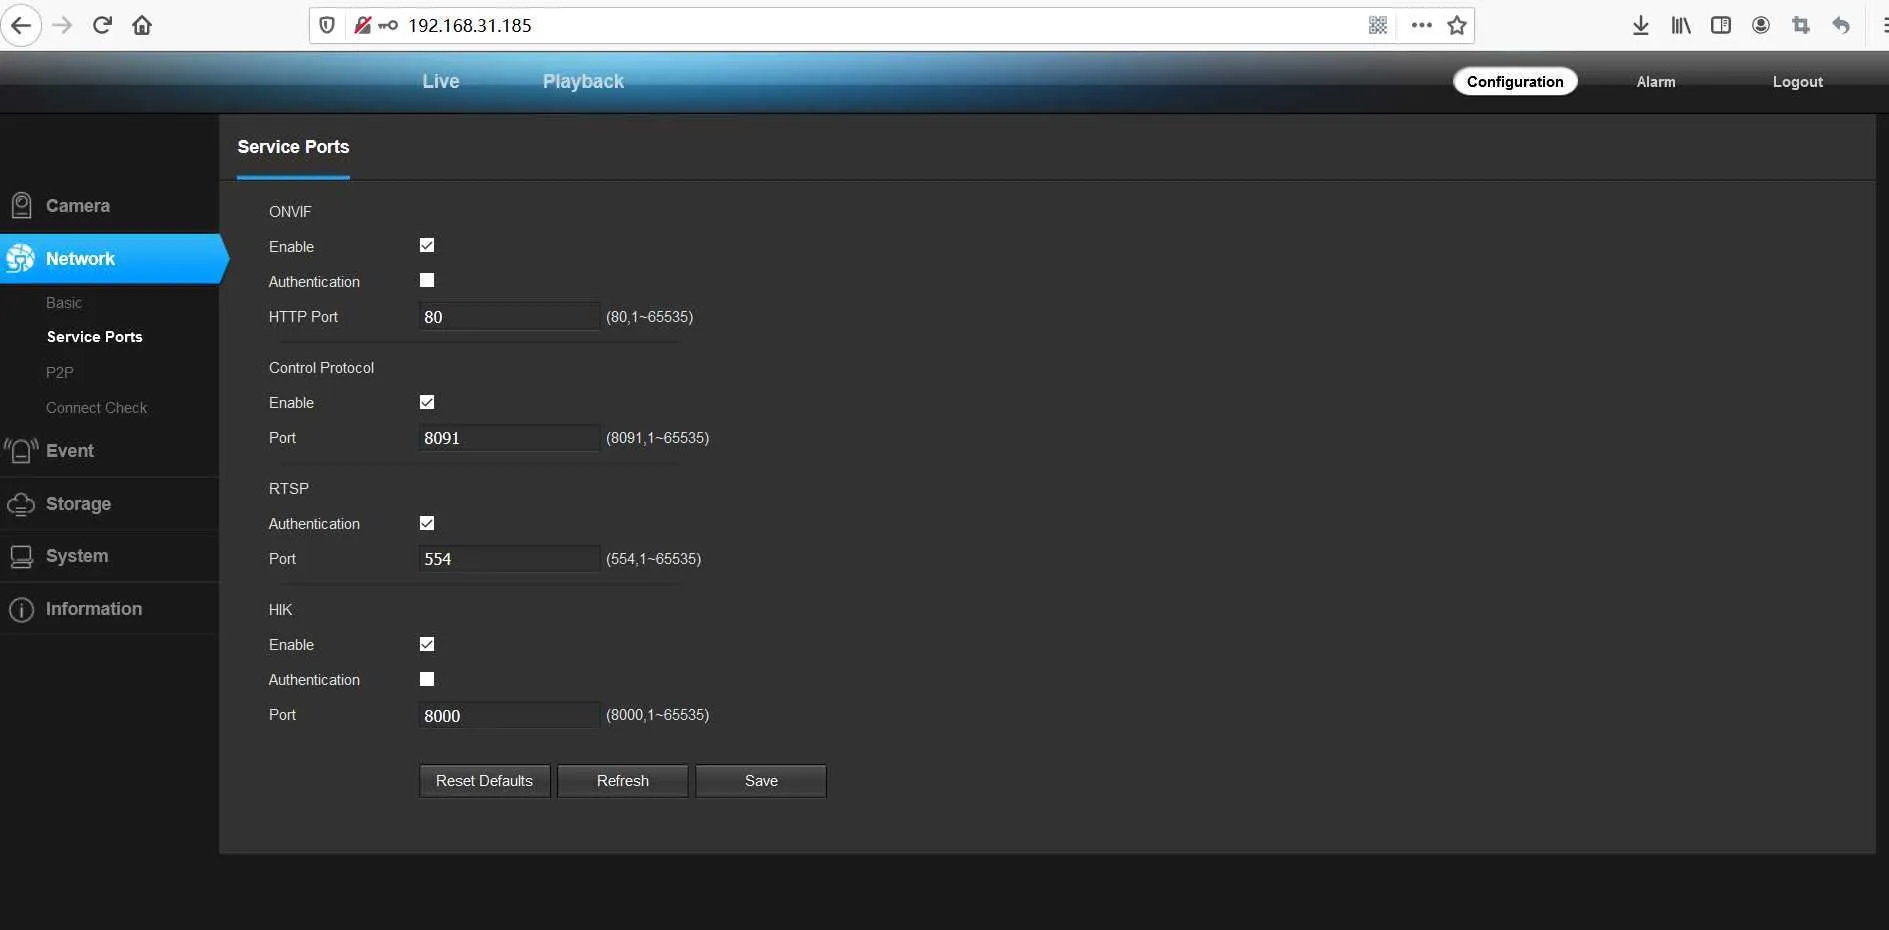The image size is (1889, 930).
Task: Click the Event alarm icon
Action: [21, 451]
